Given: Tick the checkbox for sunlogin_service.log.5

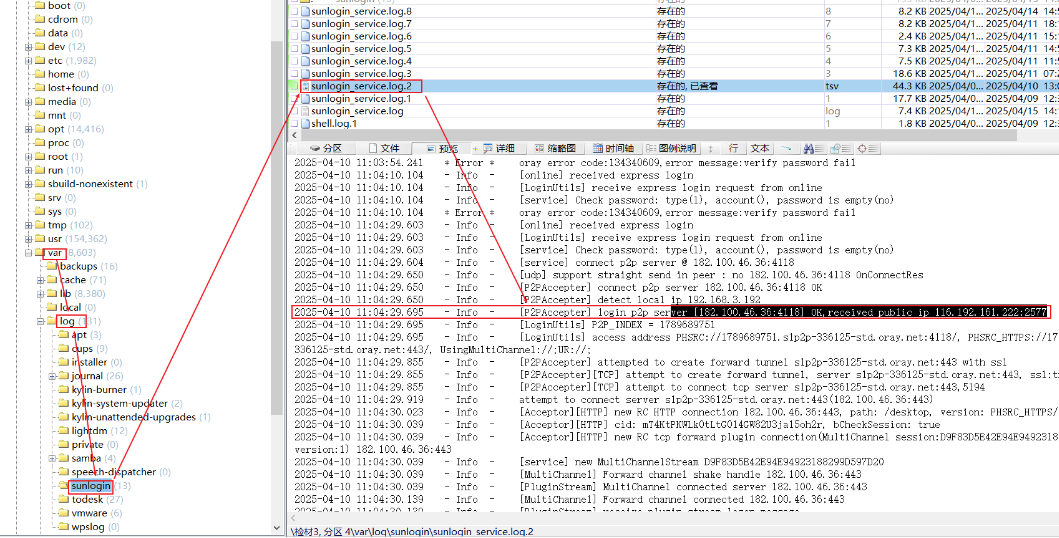Looking at the screenshot, I should click(x=294, y=49).
